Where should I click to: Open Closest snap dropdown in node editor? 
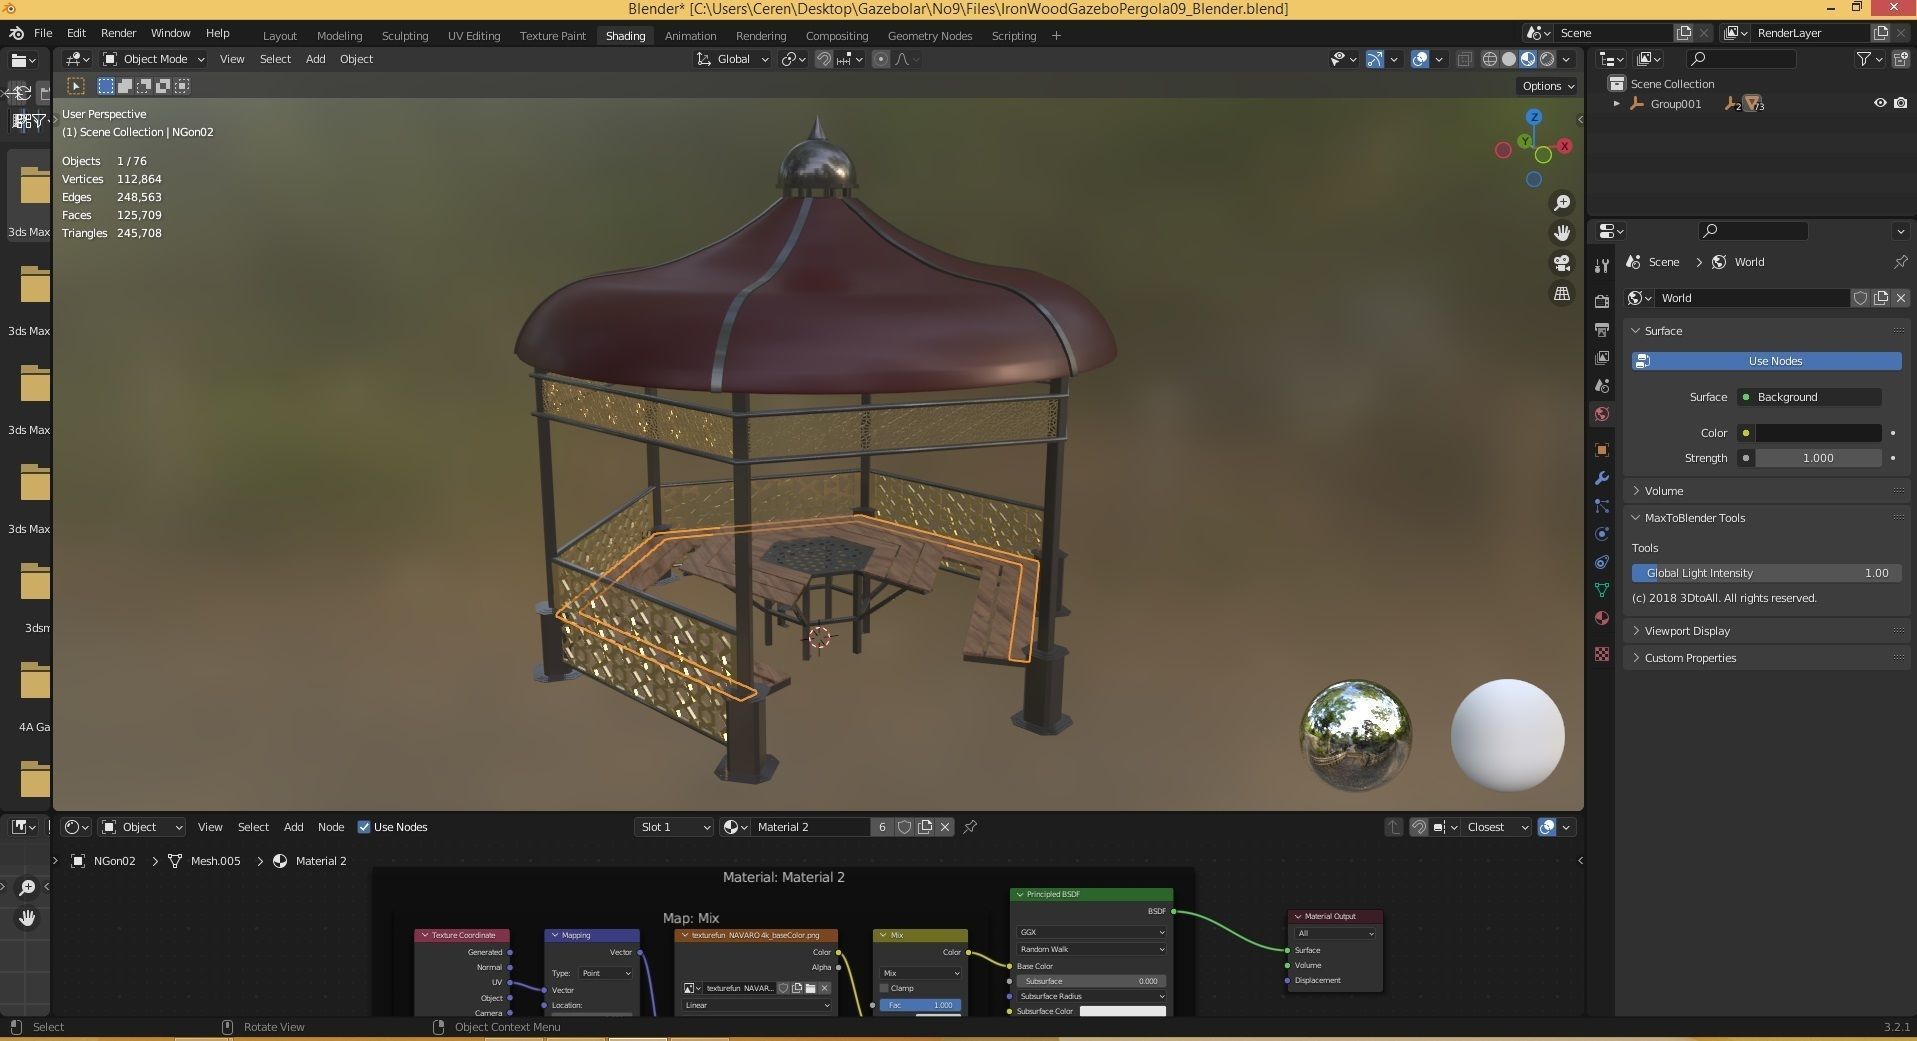tap(1496, 827)
